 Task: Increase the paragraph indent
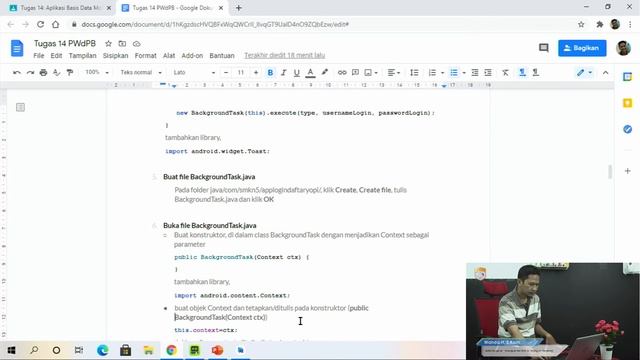pyautogui.click(x=488, y=73)
